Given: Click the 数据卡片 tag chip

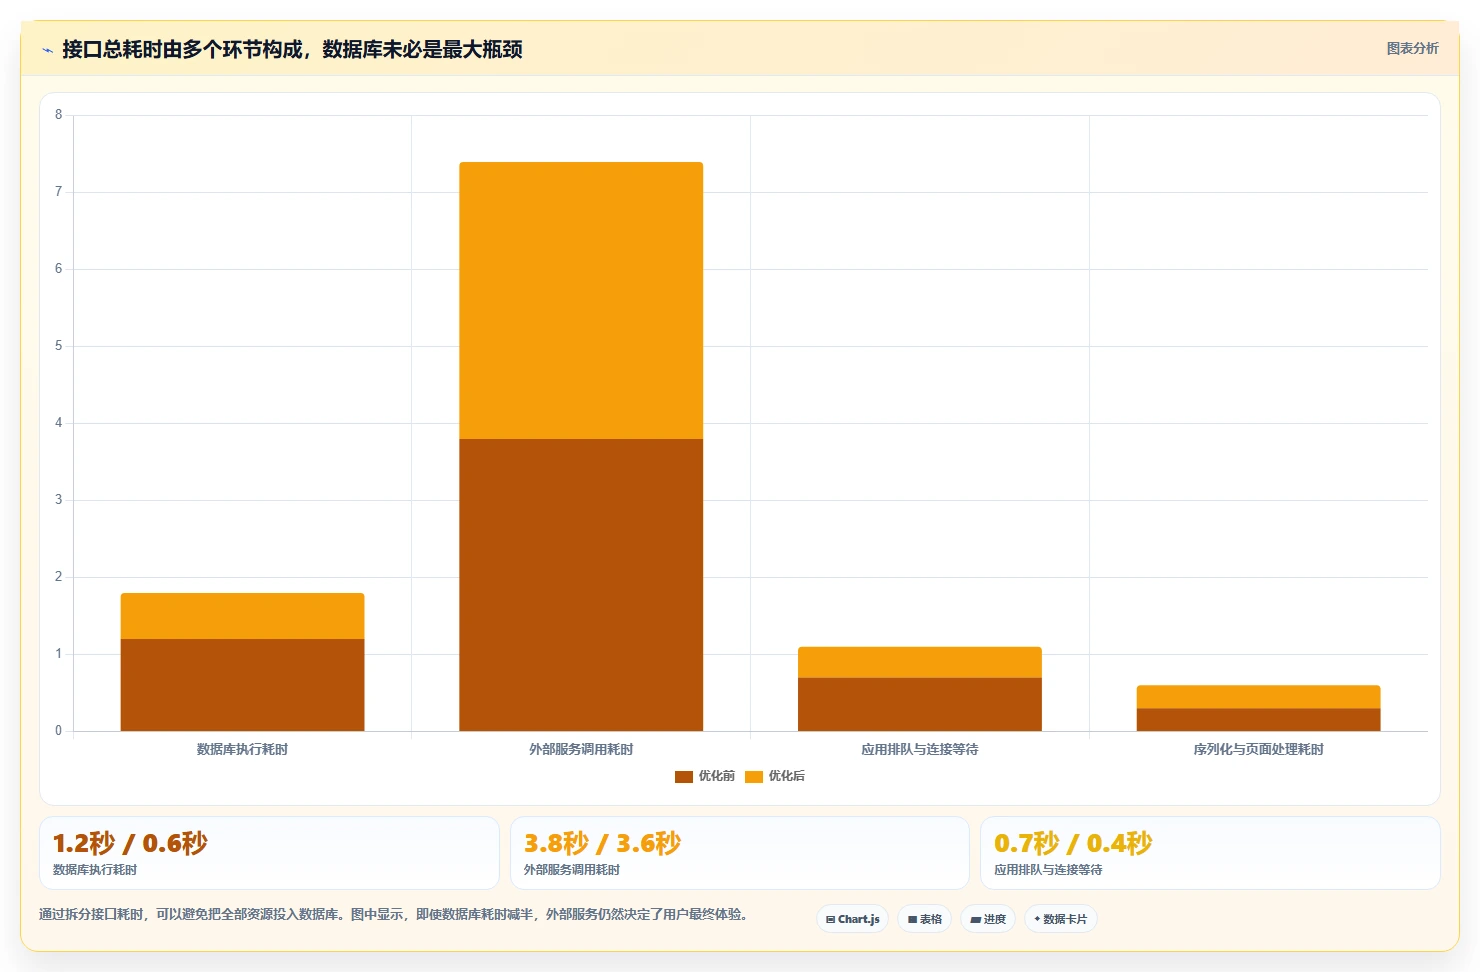Looking at the screenshot, I should coord(1061,919).
